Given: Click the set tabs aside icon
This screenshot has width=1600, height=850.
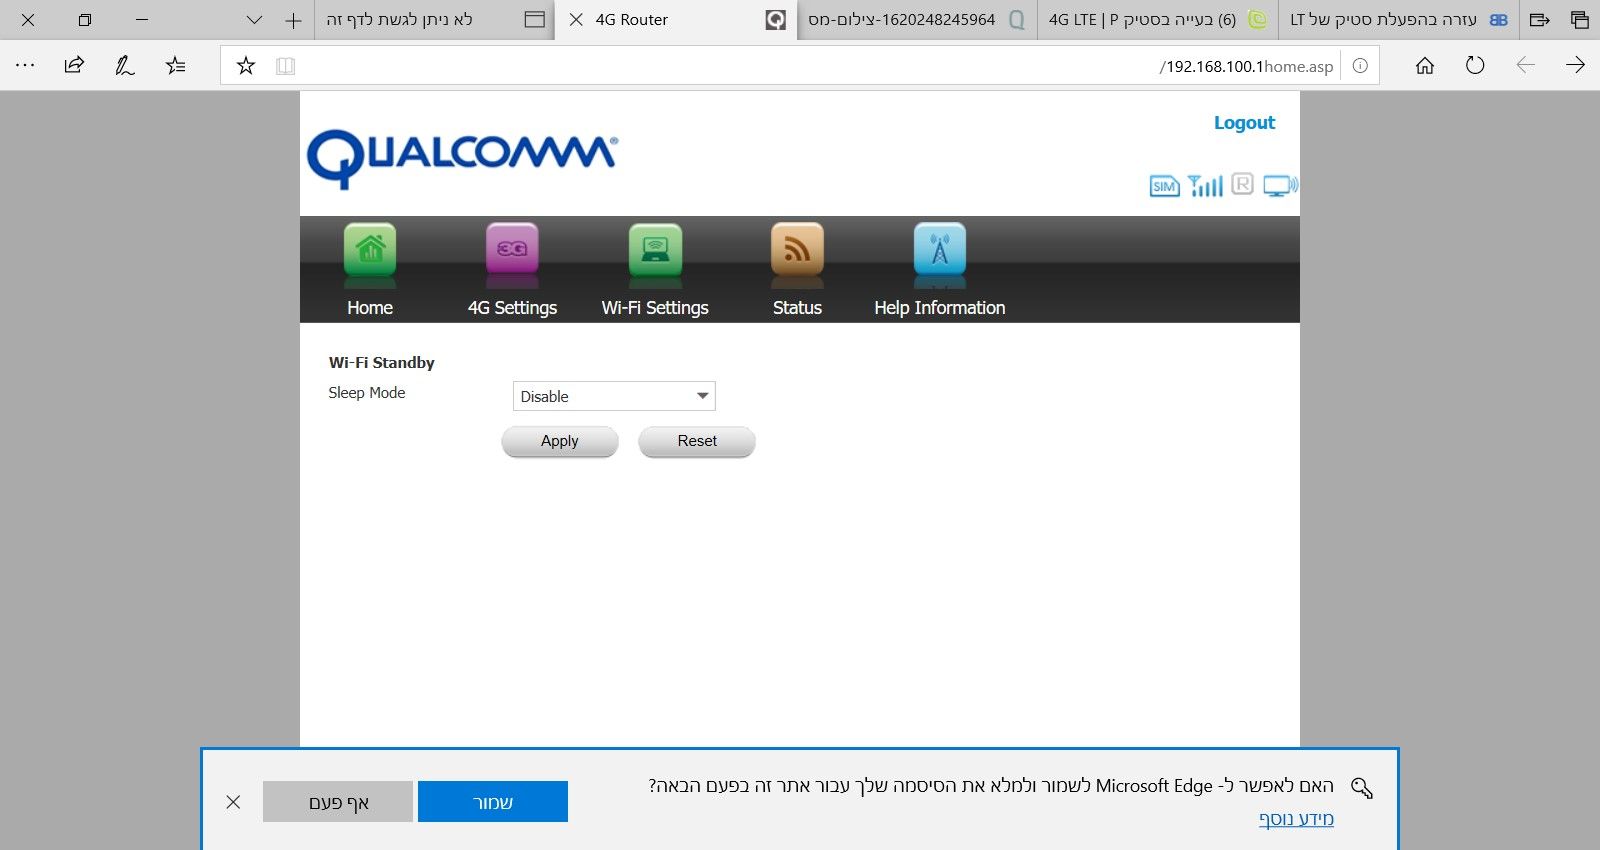Looking at the screenshot, I should [x=1540, y=20].
